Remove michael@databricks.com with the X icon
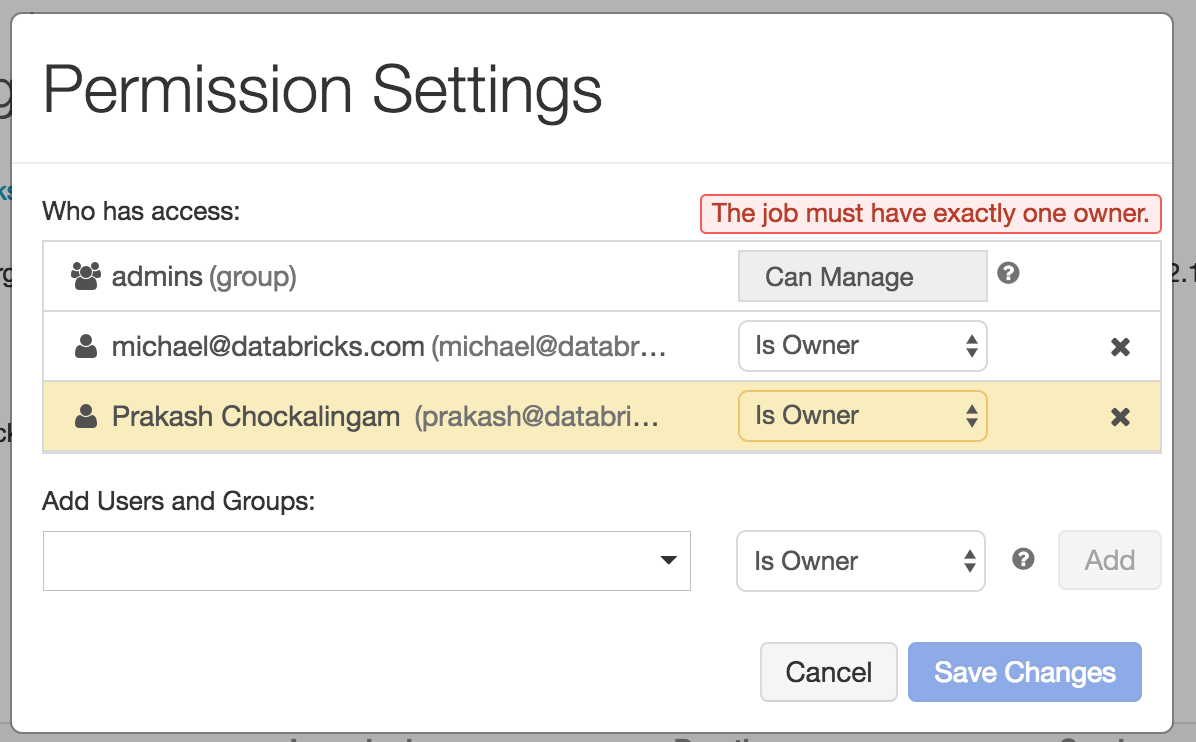The width and height of the screenshot is (1196, 742). (1120, 347)
